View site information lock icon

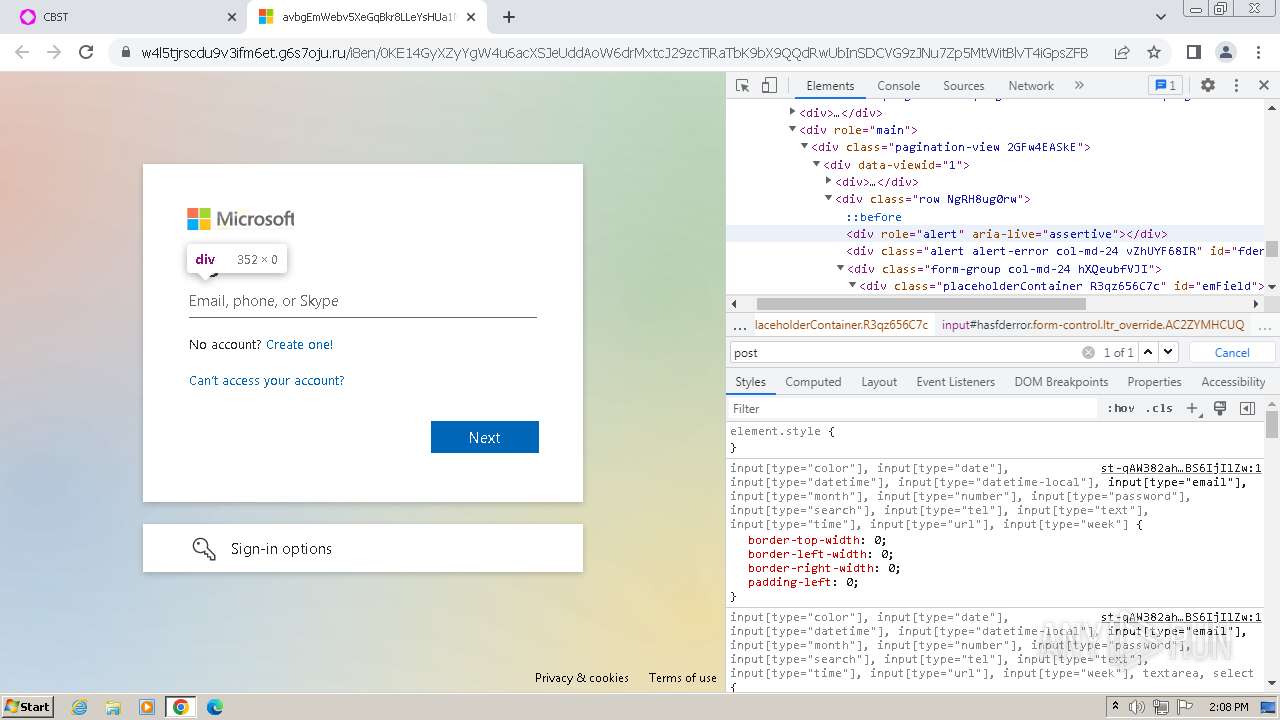(x=125, y=52)
